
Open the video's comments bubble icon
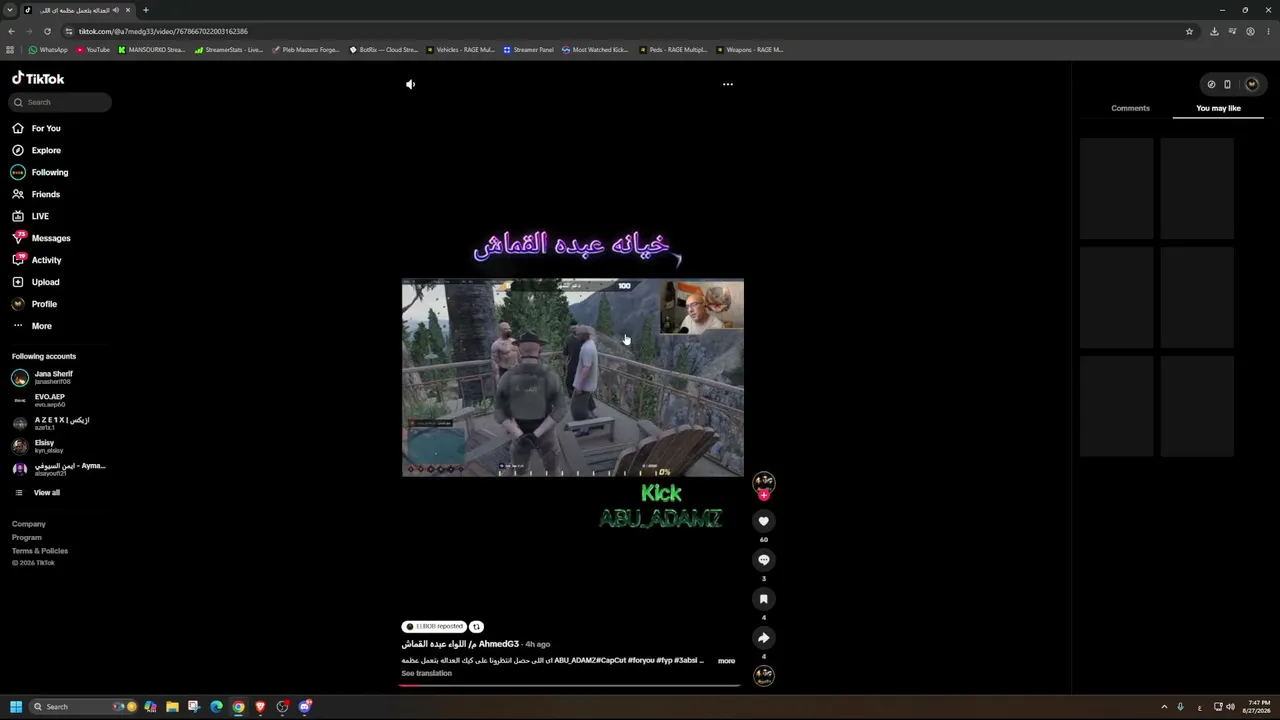tap(764, 560)
